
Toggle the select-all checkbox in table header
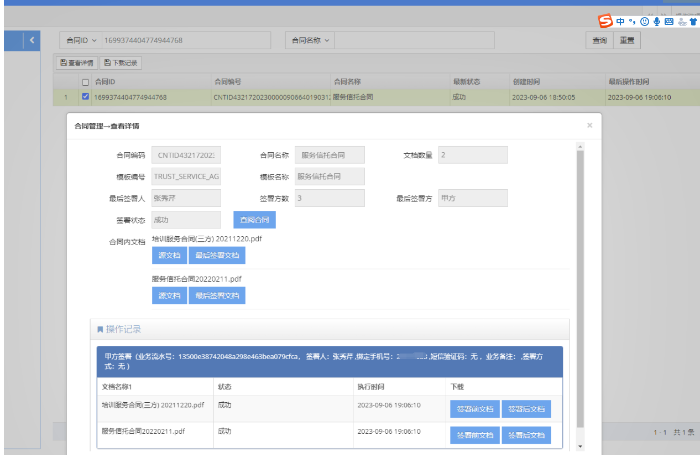[x=86, y=82]
